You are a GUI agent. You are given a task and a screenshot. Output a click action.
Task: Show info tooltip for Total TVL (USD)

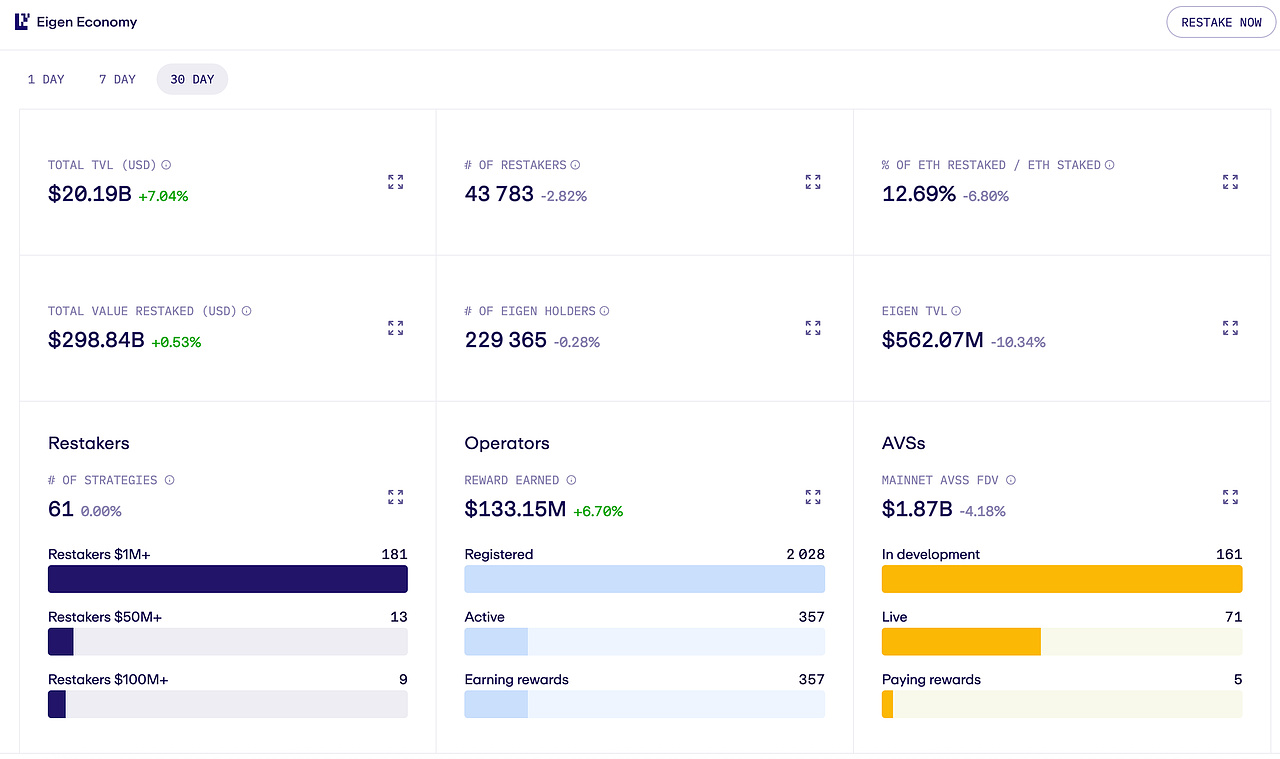167,165
